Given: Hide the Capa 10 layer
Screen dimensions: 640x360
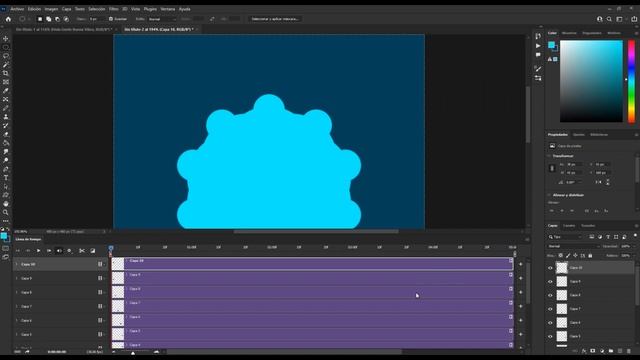Looking at the screenshot, I should [550, 268].
